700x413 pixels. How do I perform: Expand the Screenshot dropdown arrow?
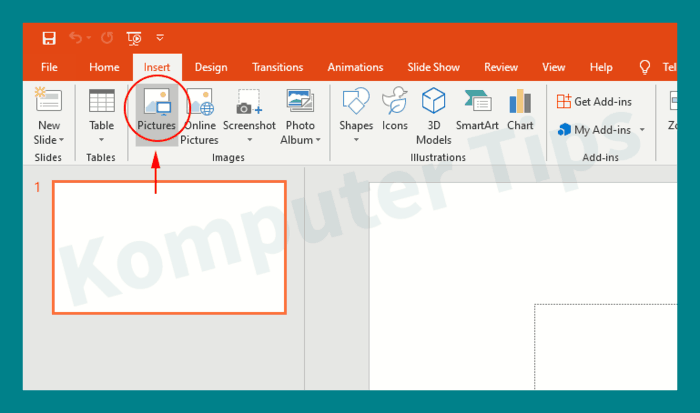coord(250,140)
